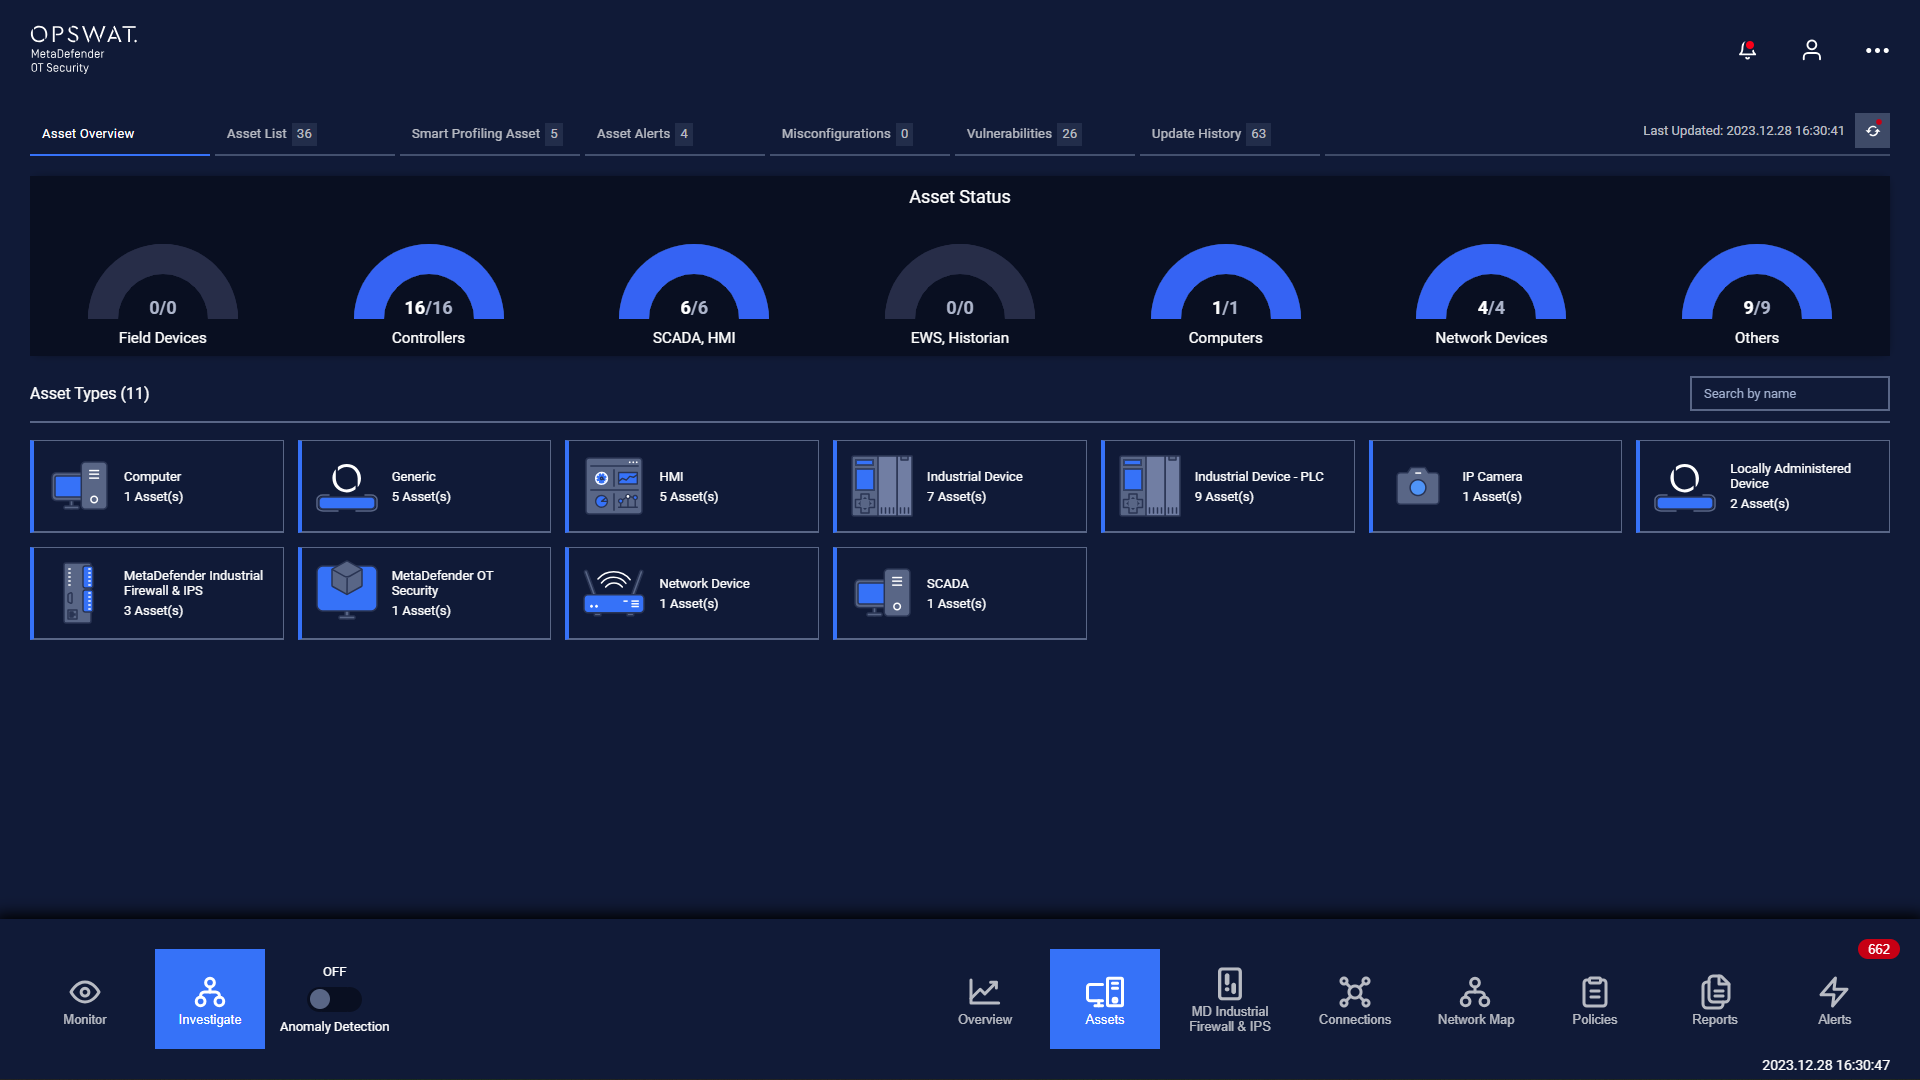Click the SCADA asset type icon
The height and width of the screenshot is (1080, 1920).
tap(882, 593)
